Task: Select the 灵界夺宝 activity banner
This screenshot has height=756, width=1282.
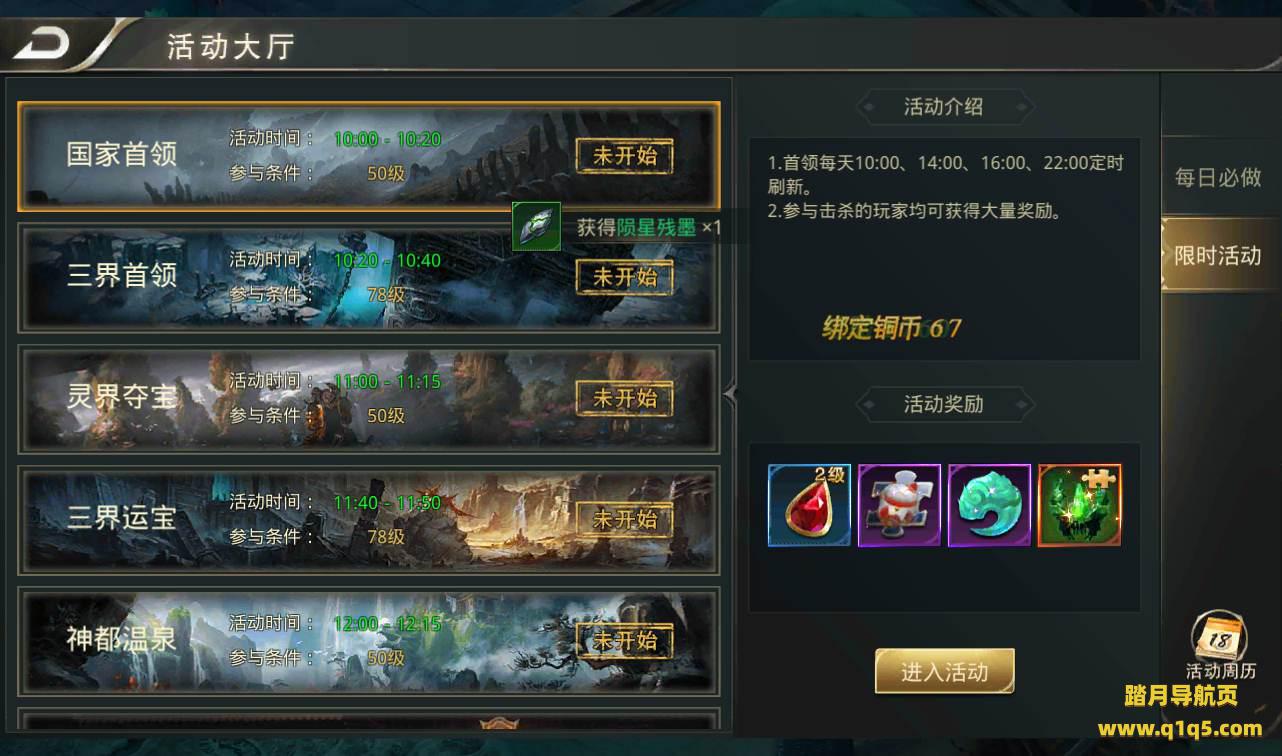Action: (369, 399)
